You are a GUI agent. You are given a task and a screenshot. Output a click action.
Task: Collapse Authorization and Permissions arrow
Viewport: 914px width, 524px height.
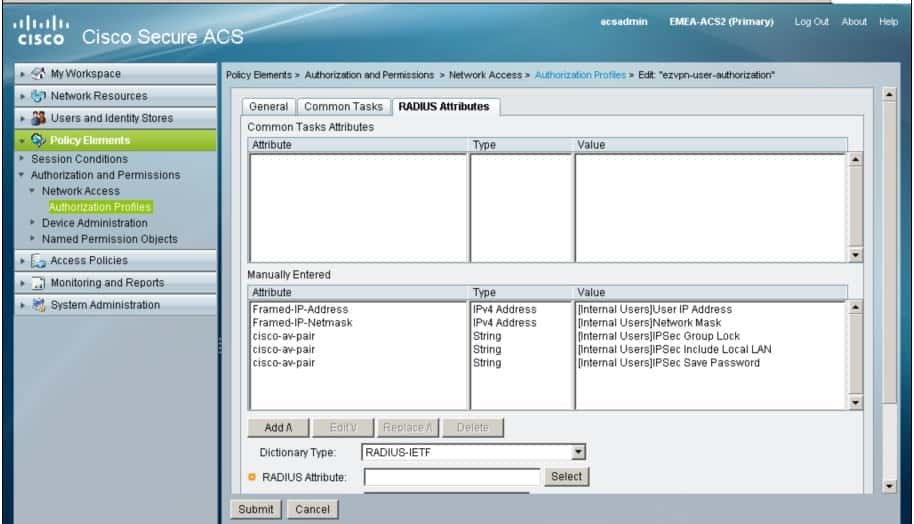[x=22, y=174]
